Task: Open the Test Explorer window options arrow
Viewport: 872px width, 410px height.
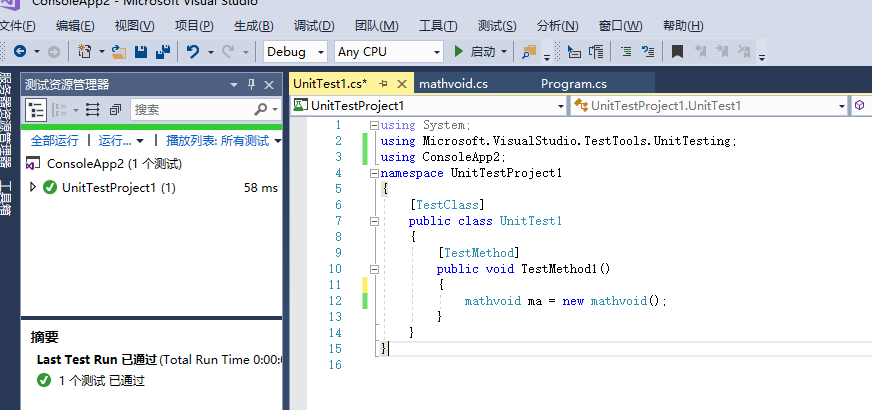Action: tap(234, 85)
